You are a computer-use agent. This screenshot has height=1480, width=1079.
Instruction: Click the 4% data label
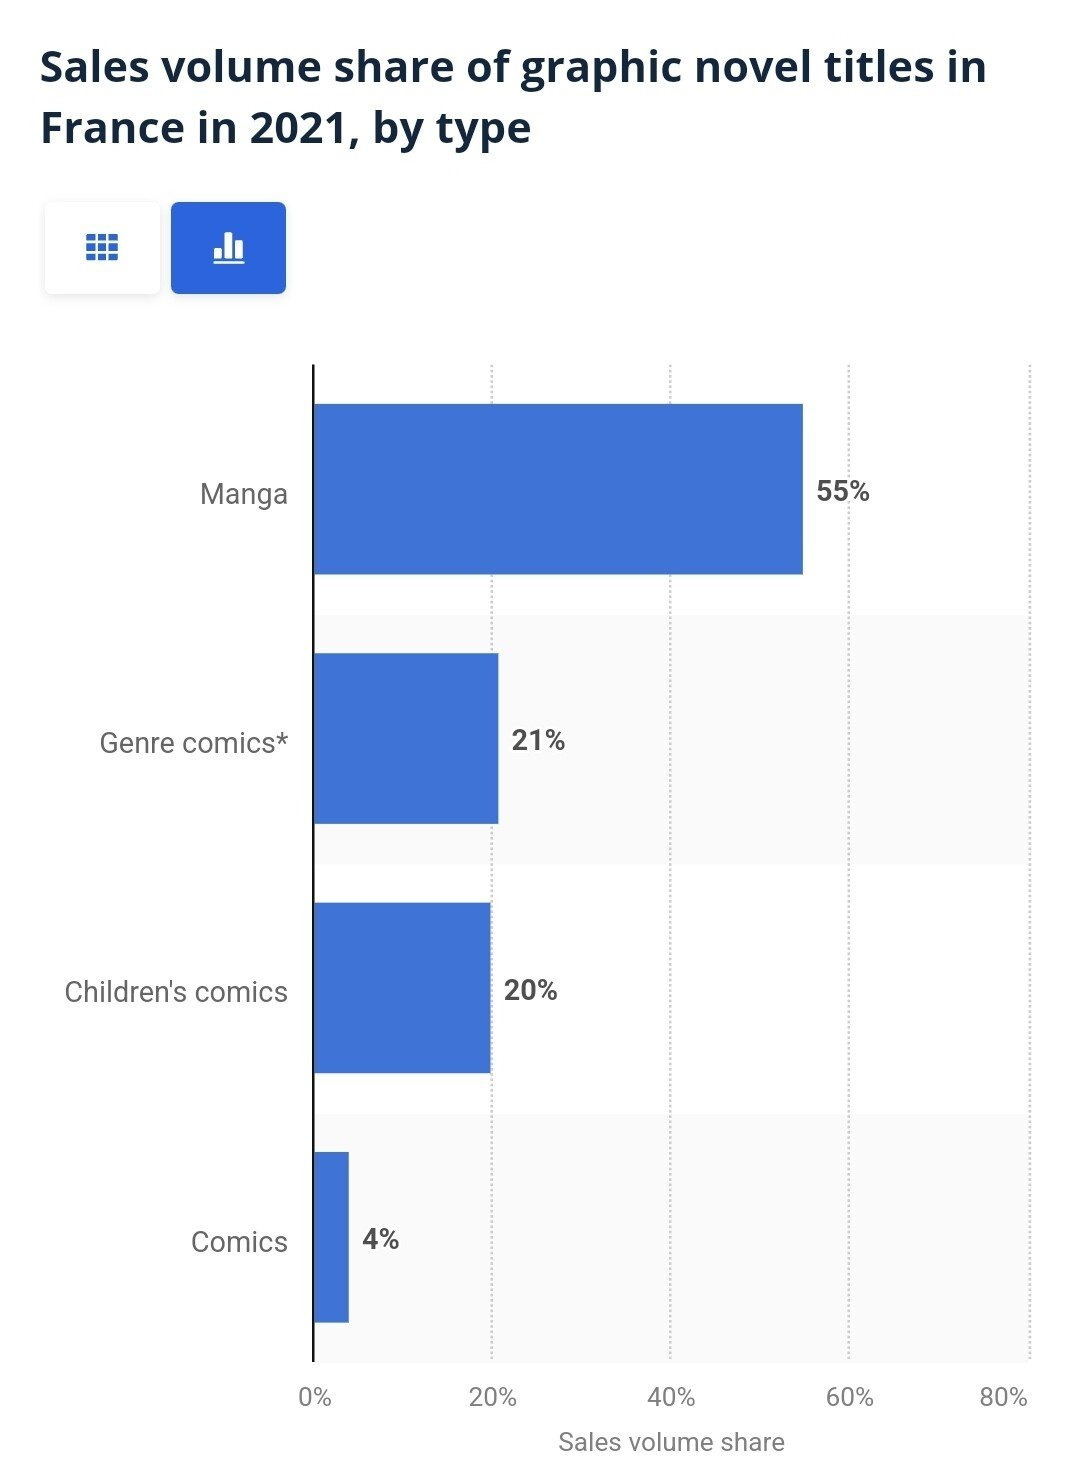coord(380,1239)
